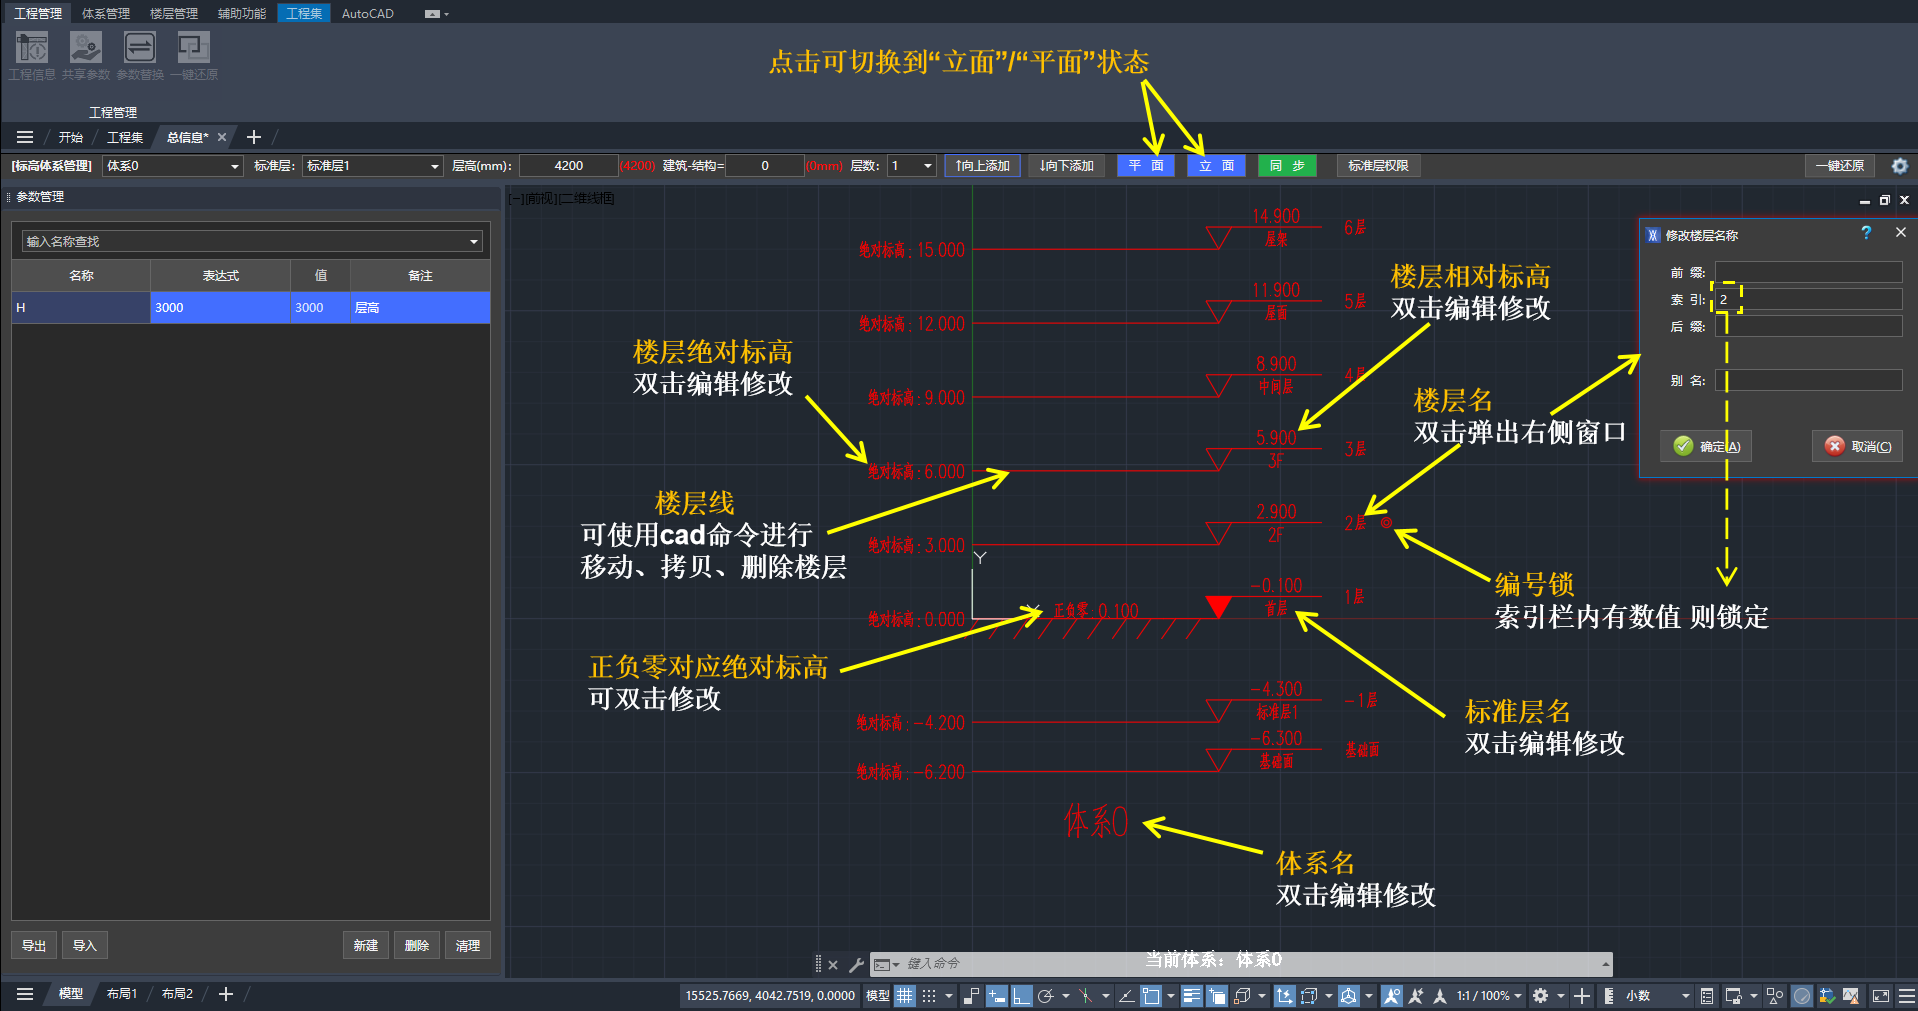Screen dimensions: 1918x1011
Task: Switch view with the 平面 button
Action: pyautogui.click(x=1146, y=166)
